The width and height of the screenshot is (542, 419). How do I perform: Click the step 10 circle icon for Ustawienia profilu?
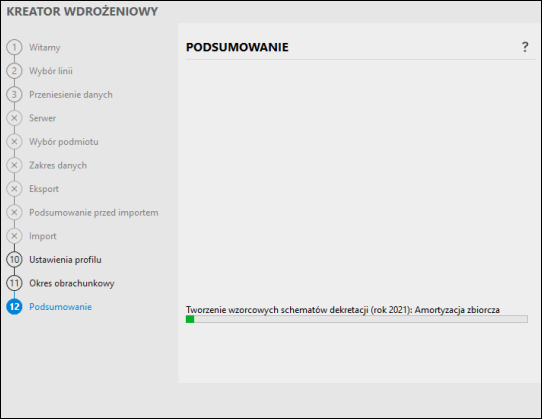click(x=14, y=260)
